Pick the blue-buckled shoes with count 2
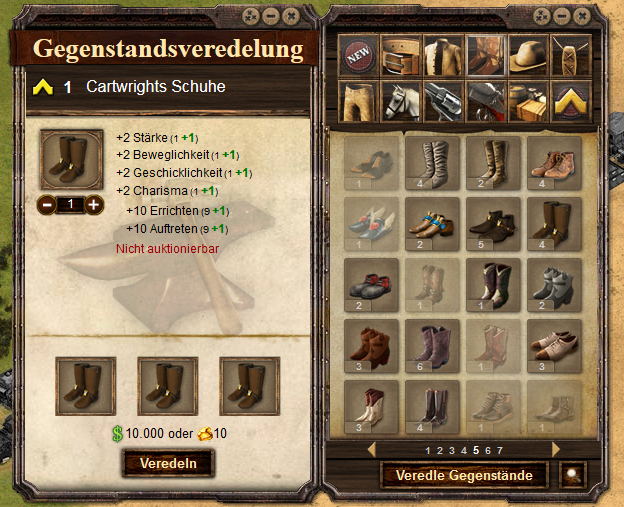 point(432,224)
